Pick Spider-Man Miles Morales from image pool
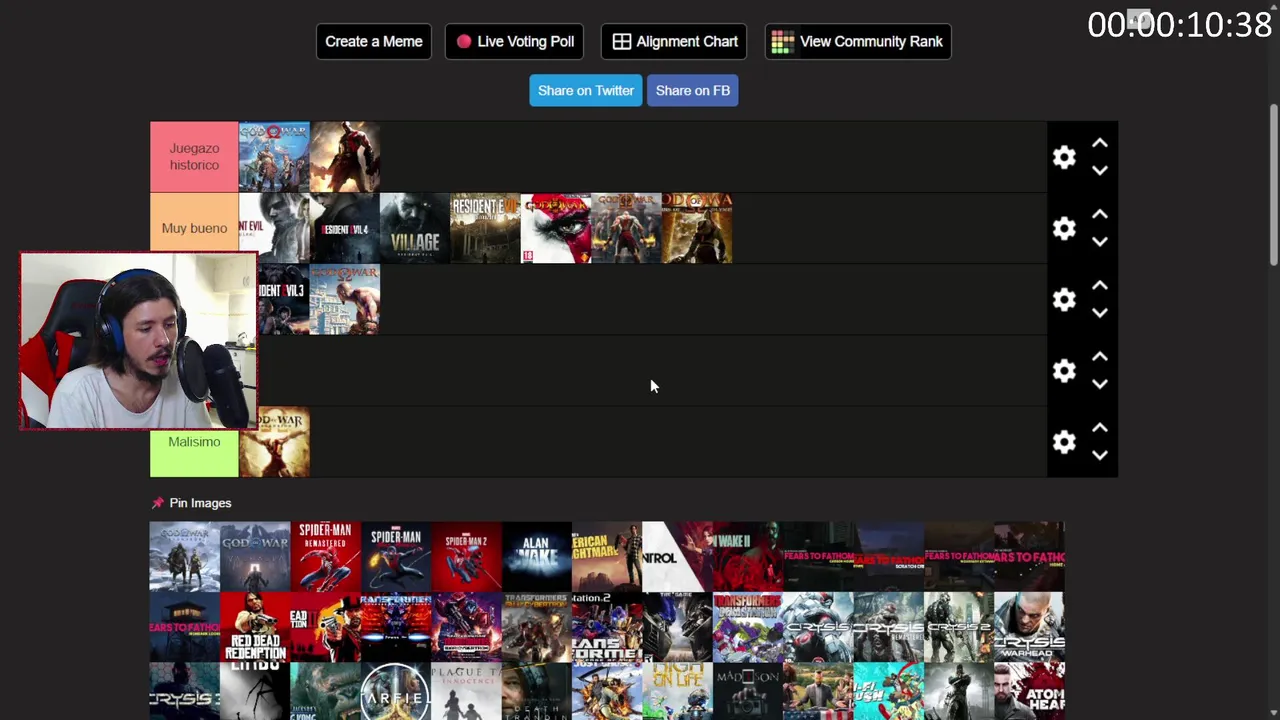Image resolution: width=1280 pixels, height=720 pixels. pos(396,556)
